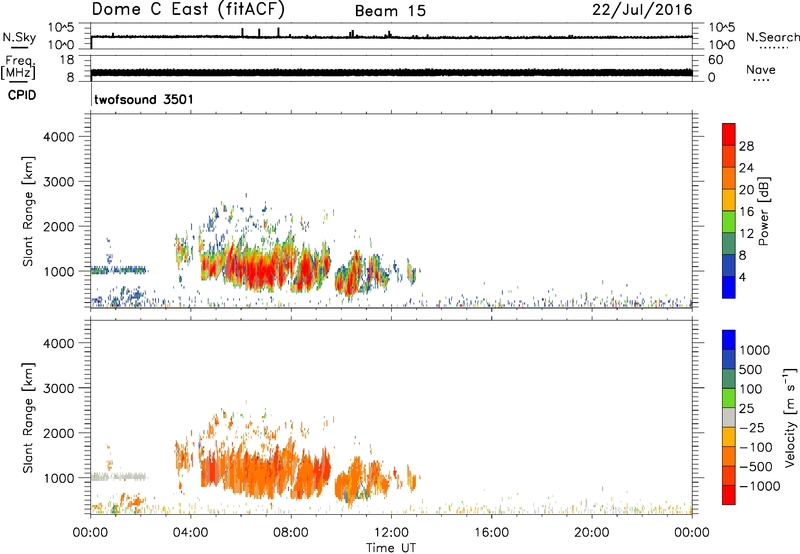Click the 'Power [dB]' colorbar label
Image resolution: width=800 pixels, height=554 pixels.
(763, 211)
